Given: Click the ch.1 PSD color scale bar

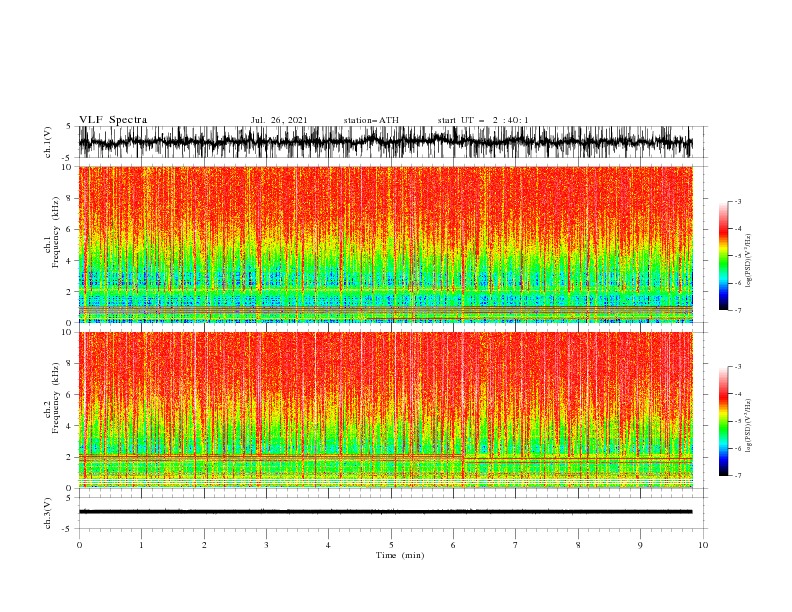Looking at the screenshot, I should tap(724, 255).
